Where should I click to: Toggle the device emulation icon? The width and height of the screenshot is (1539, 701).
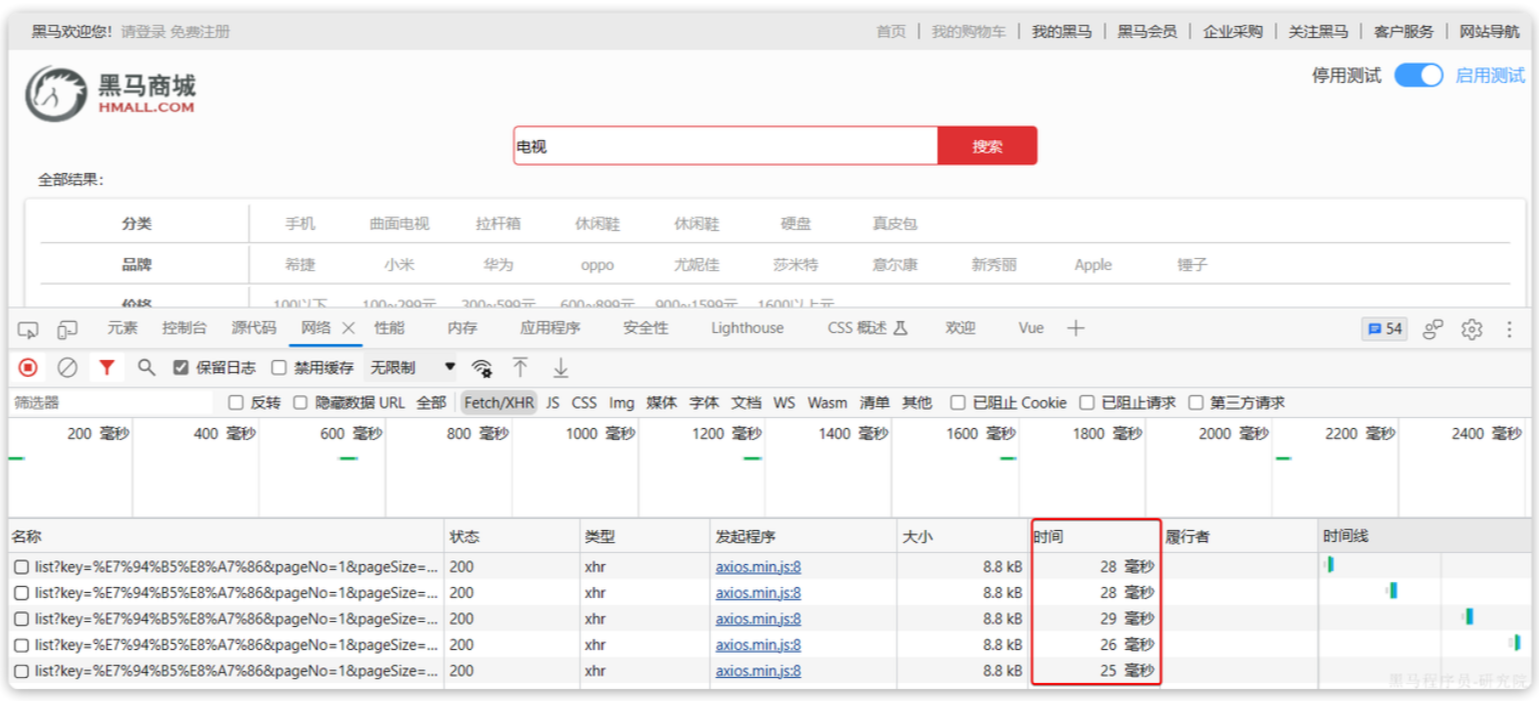tap(67, 329)
